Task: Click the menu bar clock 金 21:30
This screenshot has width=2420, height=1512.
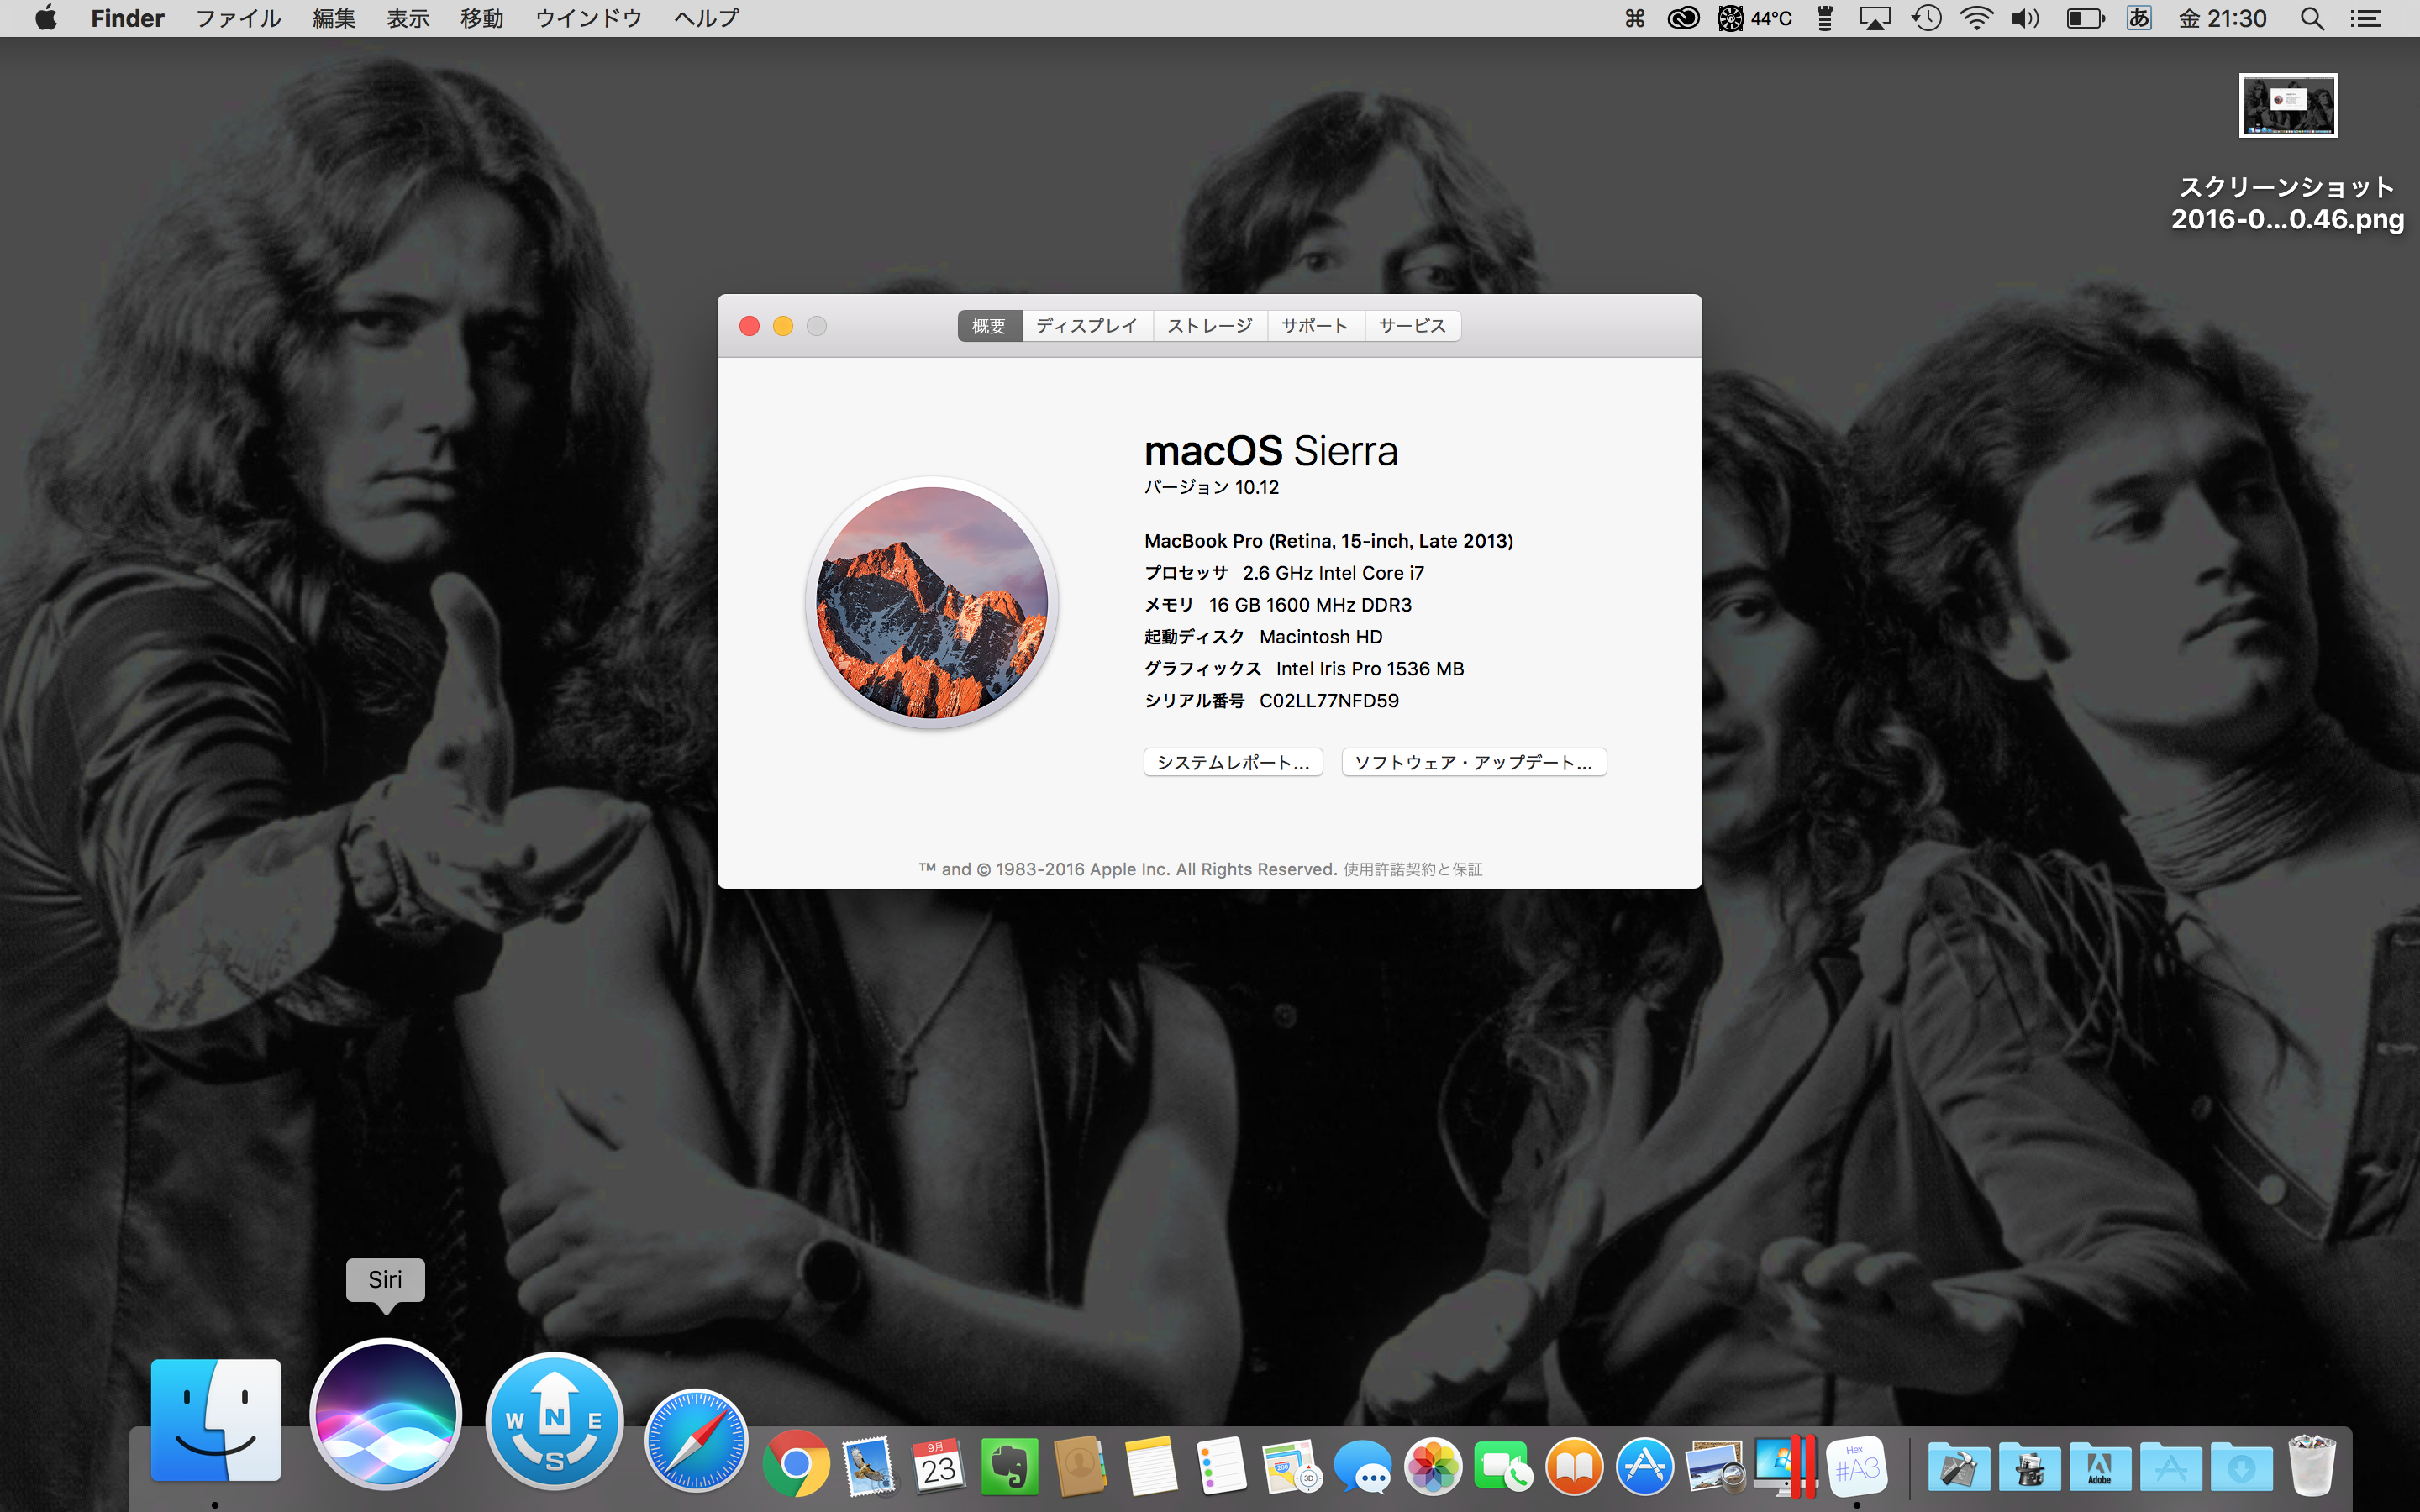Action: click(2222, 18)
